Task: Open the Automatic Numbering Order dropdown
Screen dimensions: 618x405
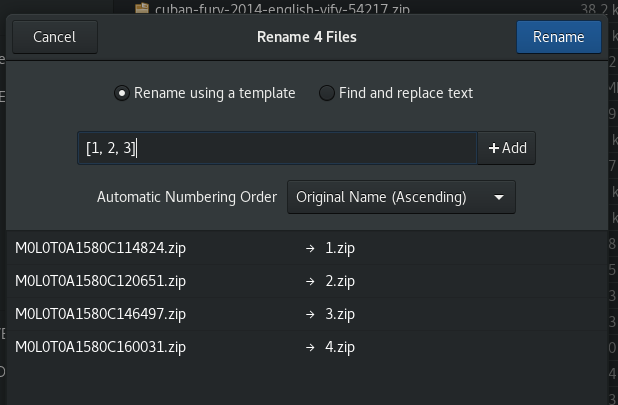Action: [x=400, y=197]
